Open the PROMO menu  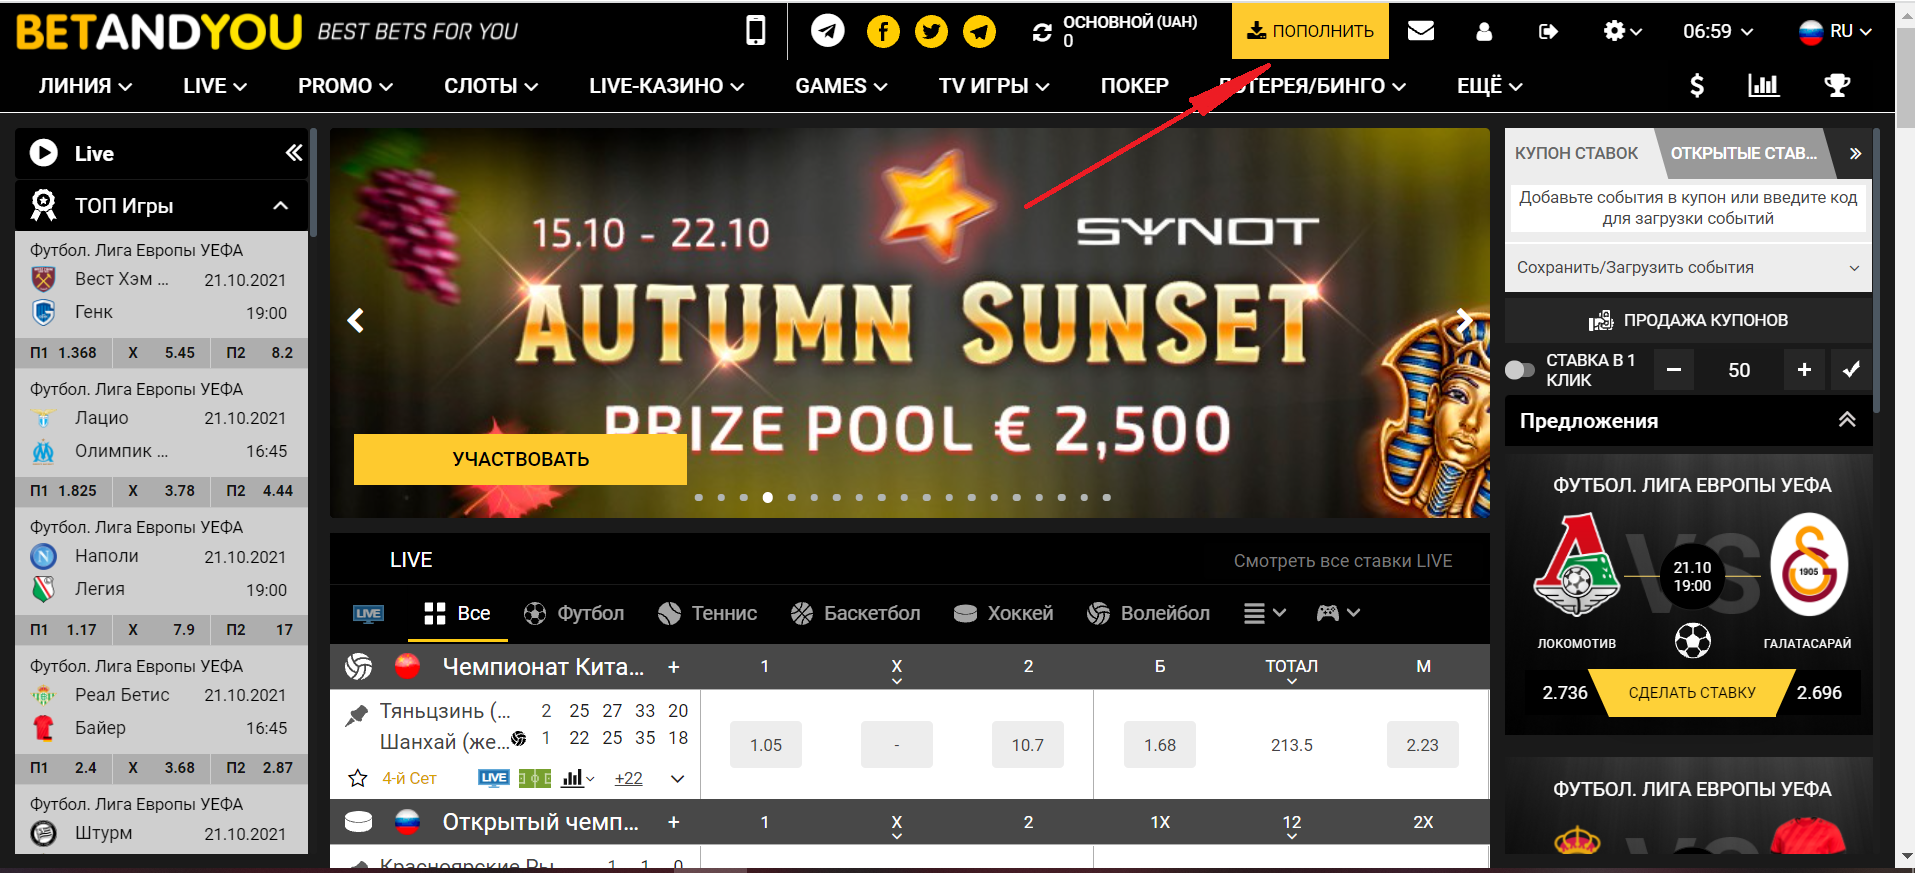coord(345,86)
